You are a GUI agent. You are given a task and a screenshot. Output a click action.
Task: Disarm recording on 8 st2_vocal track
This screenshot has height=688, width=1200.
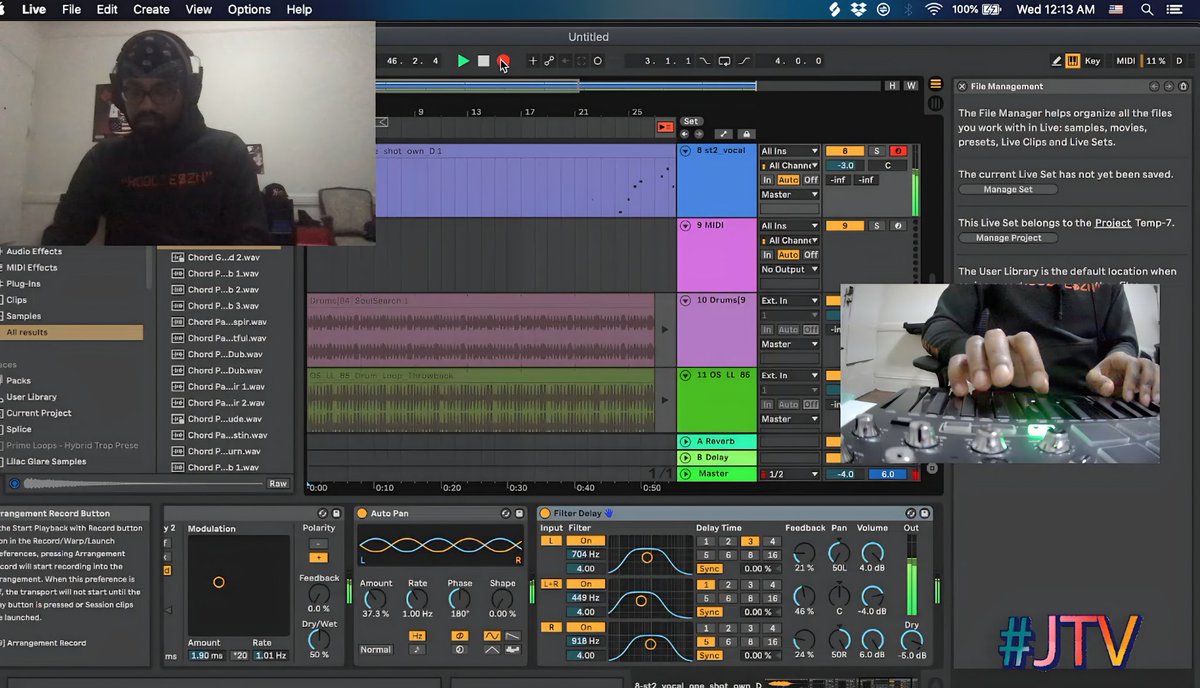point(898,151)
